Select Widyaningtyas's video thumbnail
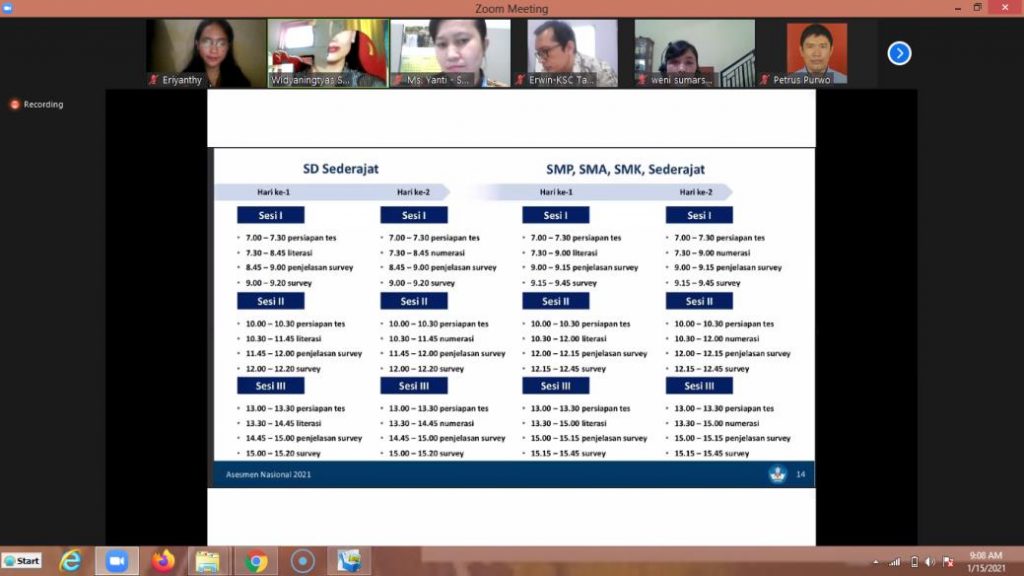This screenshot has width=1024, height=576. click(x=328, y=53)
